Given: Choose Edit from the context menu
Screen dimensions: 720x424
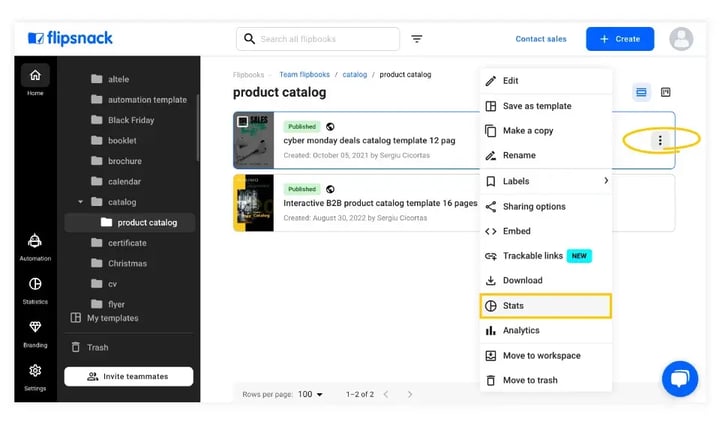Looking at the screenshot, I should [546, 81].
